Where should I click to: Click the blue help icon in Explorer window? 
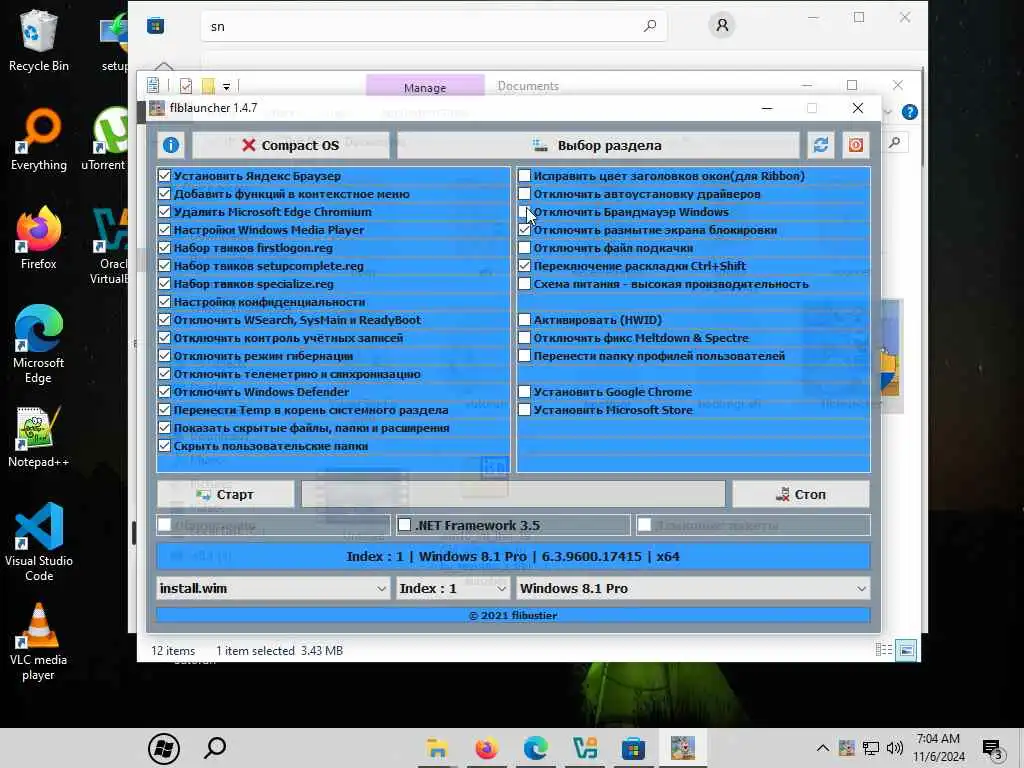coord(910,112)
